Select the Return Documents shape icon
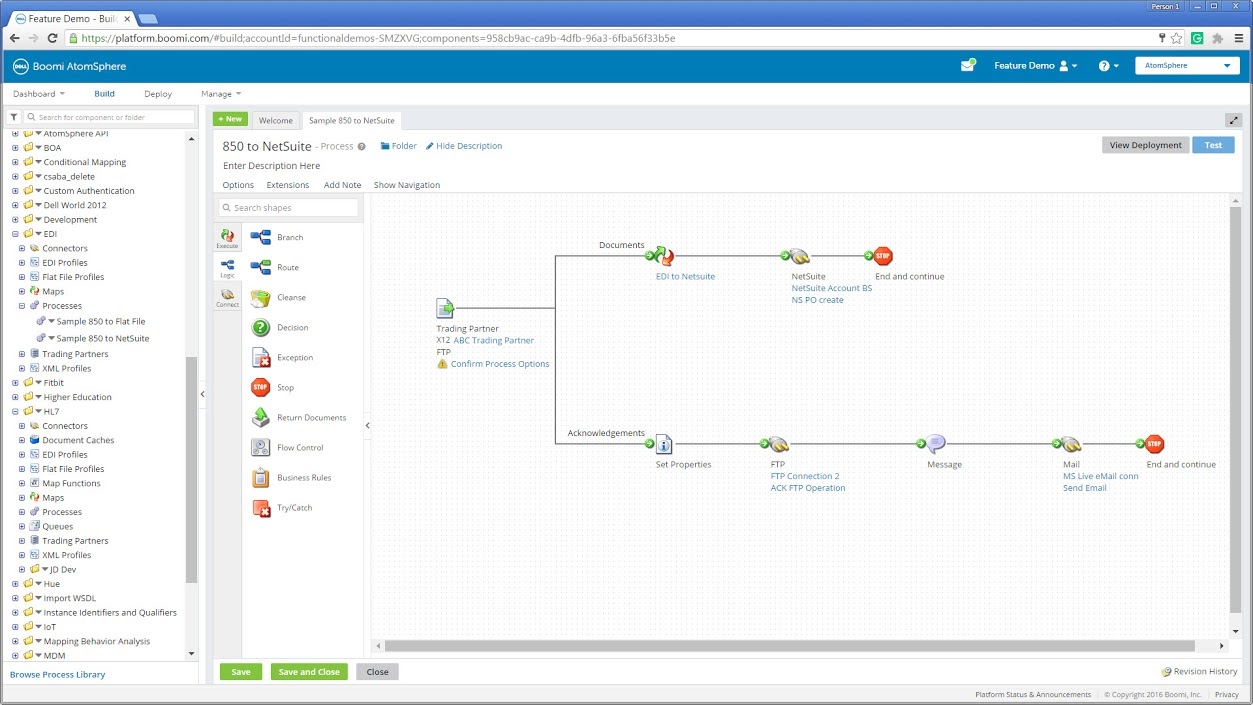The height and width of the screenshot is (705, 1253). (261, 417)
